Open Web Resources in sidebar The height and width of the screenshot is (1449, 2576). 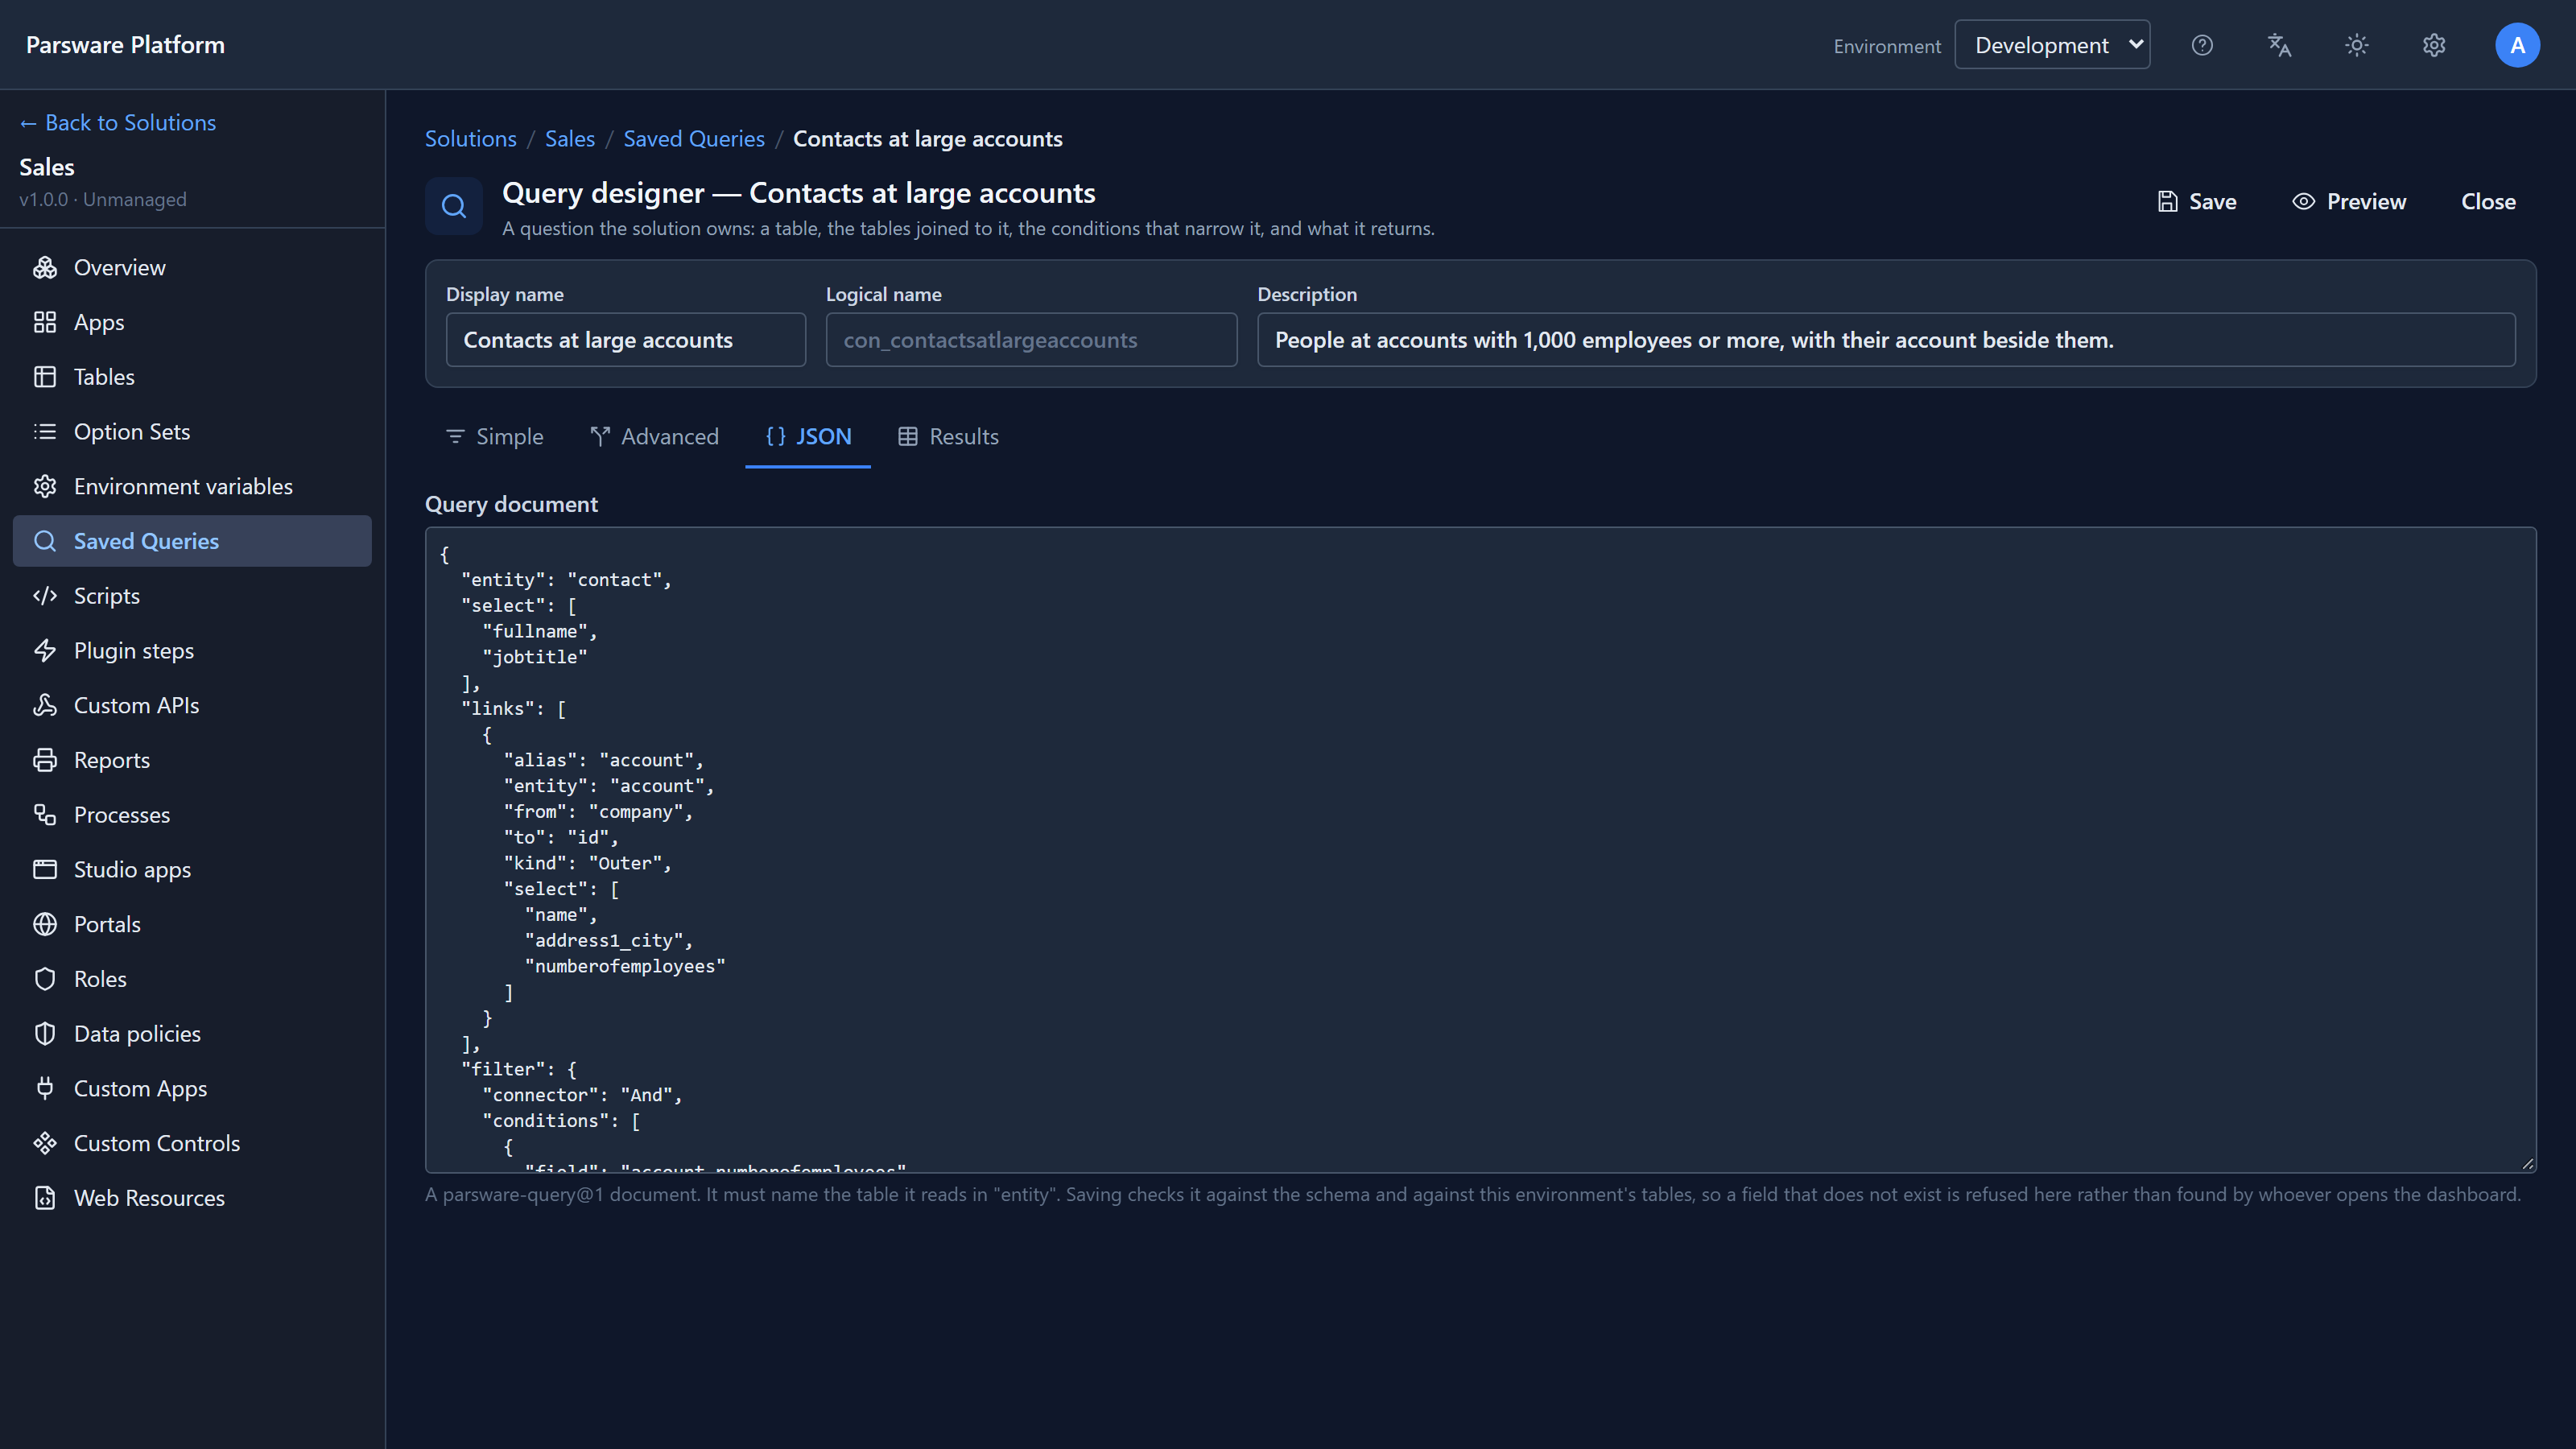[x=192, y=1198]
